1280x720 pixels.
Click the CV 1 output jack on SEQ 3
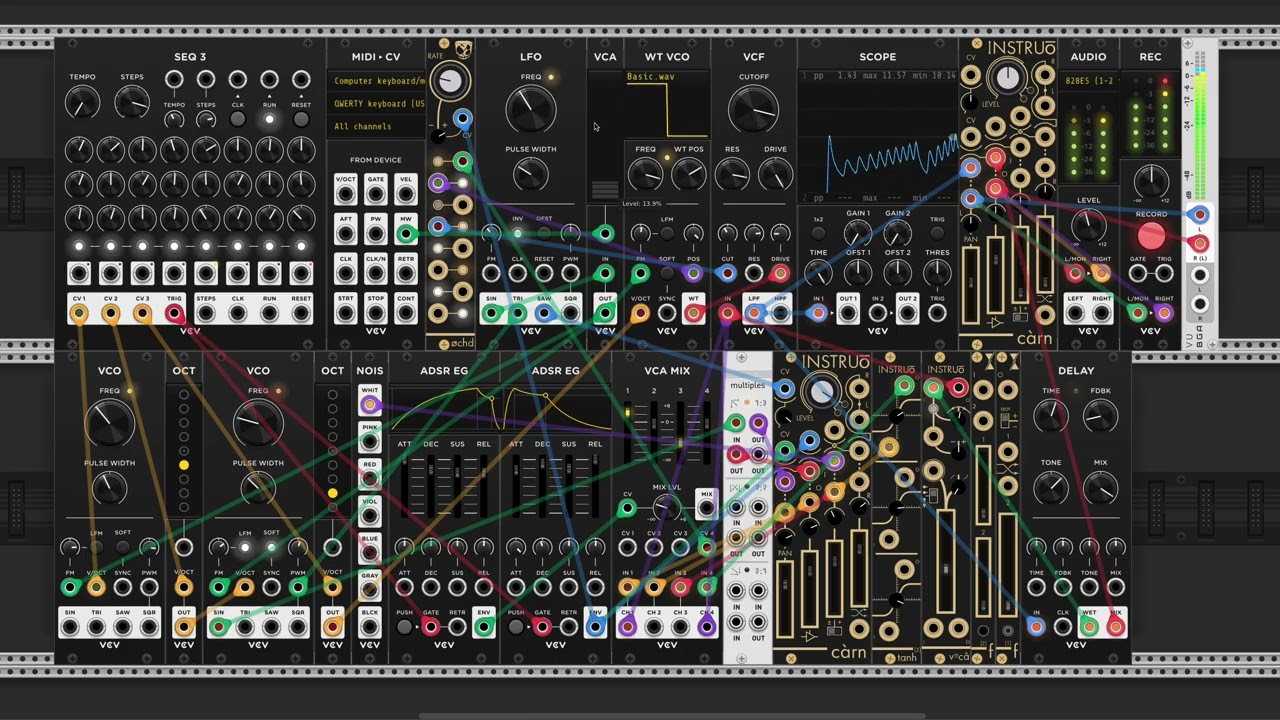click(x=79, y=313)
